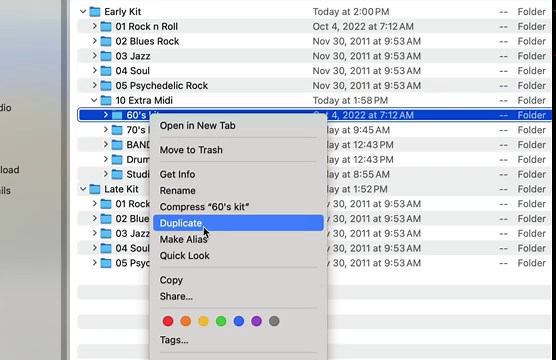Expand the 01 Rock n Roll folder under Early Kit

point(94,26)
